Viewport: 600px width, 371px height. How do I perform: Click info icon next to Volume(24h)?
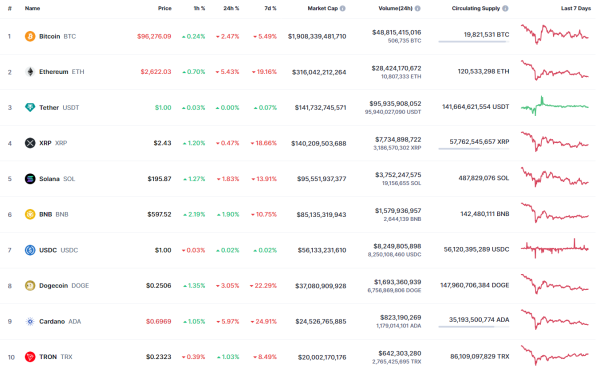(417, 8)
